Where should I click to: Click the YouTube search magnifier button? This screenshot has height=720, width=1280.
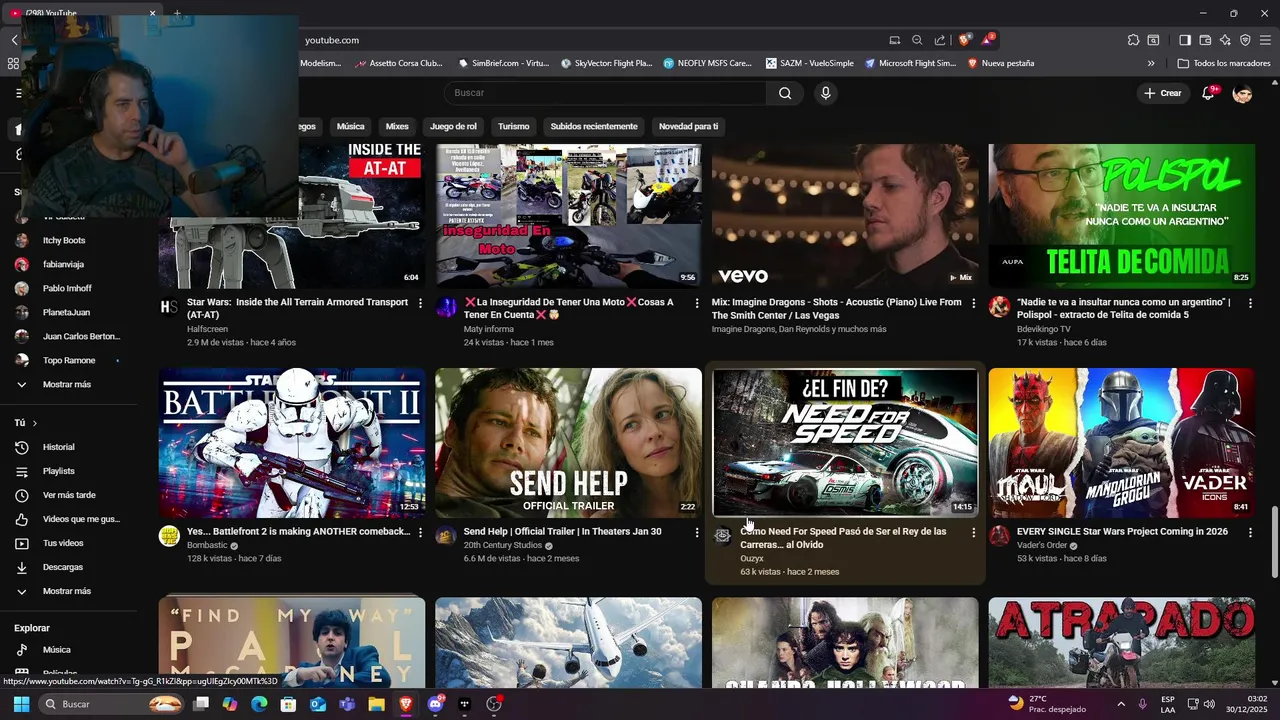click(785, 93)
